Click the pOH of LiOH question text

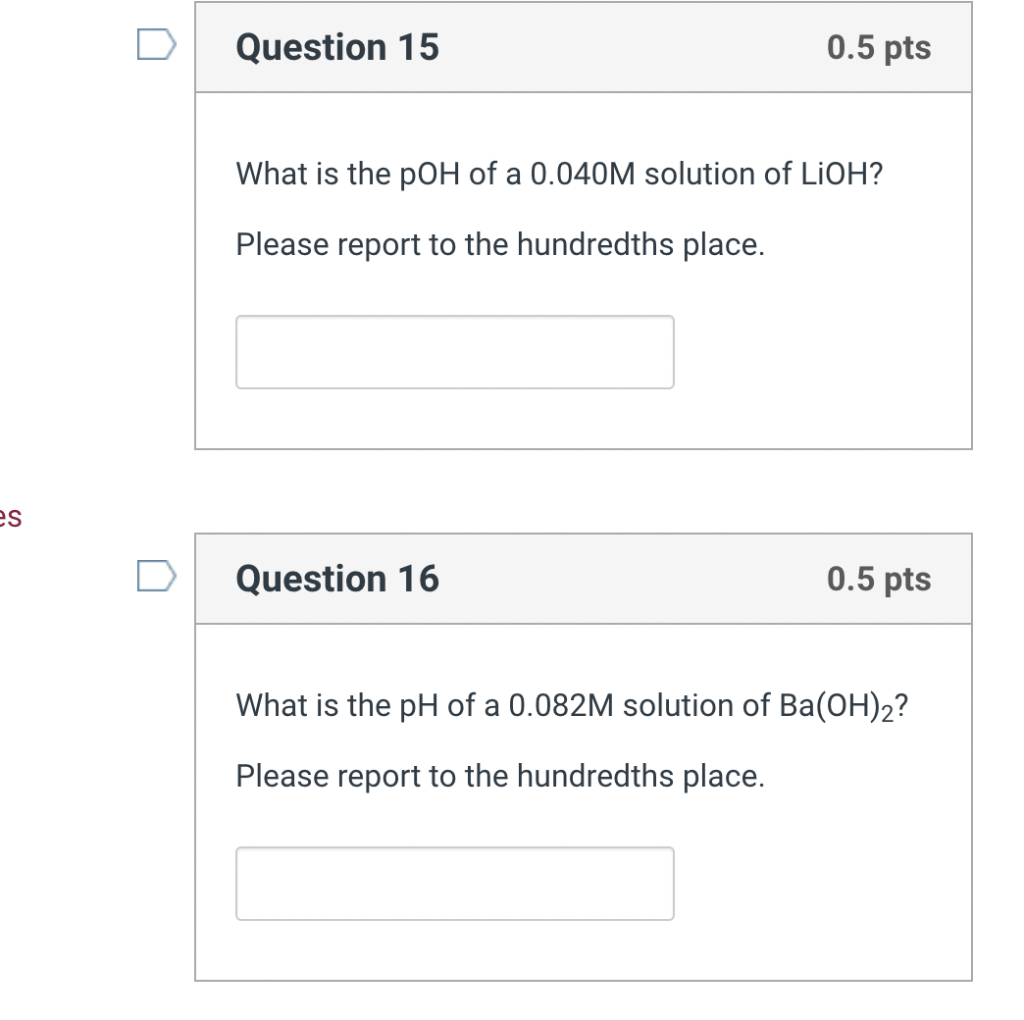(559, 174)
